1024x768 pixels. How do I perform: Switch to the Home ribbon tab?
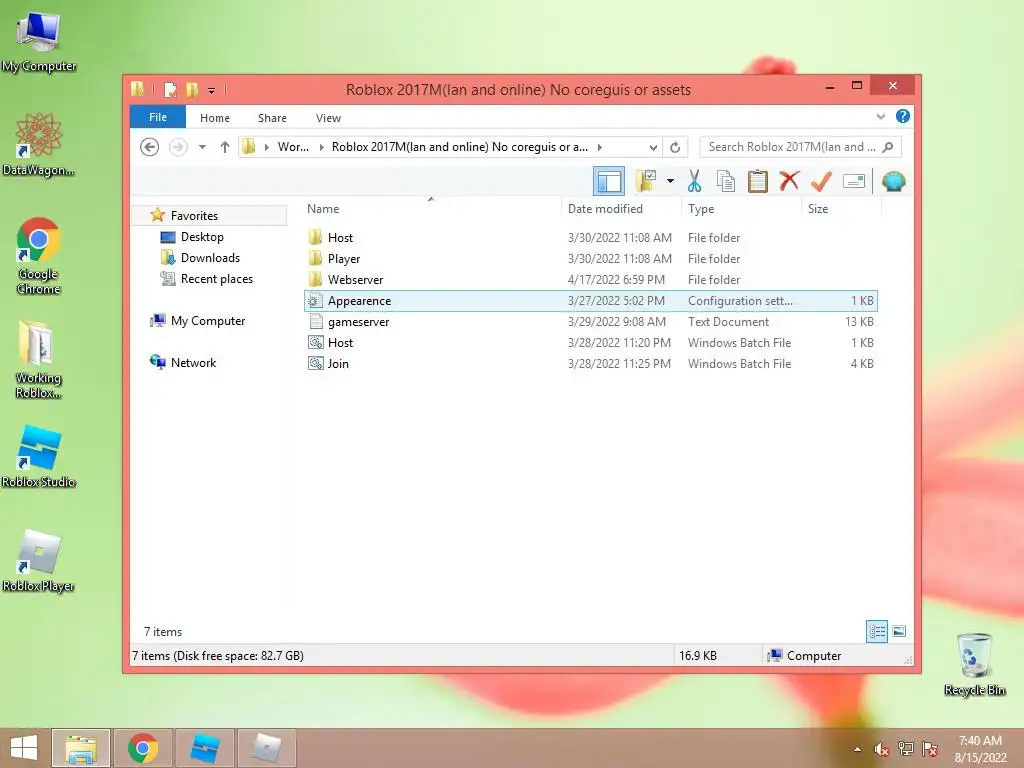pos(215,118)
